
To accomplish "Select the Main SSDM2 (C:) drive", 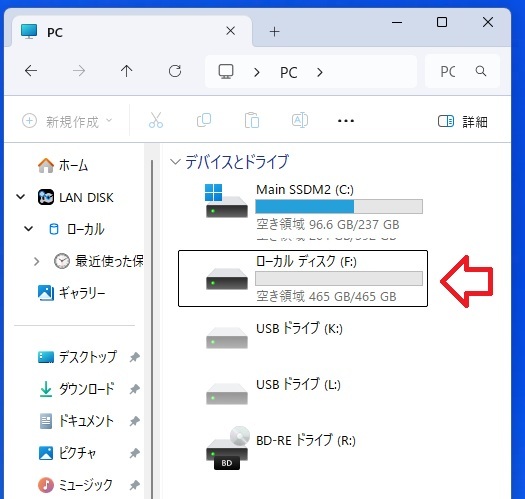I will (x=303, y=207).
